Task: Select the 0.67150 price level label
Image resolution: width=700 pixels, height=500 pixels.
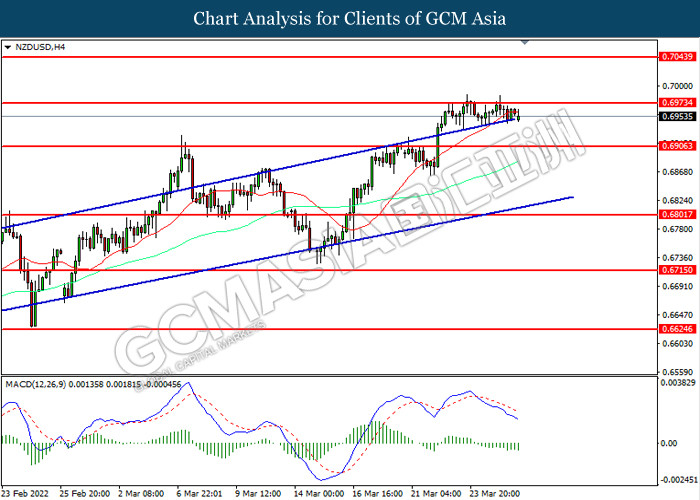Action: pos(677,270)
